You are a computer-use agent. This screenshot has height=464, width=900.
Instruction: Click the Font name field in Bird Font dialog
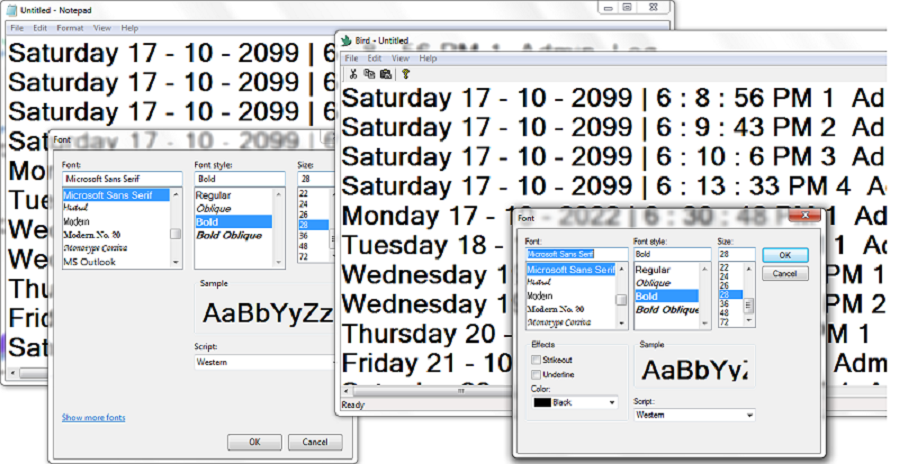pos(577,254)
